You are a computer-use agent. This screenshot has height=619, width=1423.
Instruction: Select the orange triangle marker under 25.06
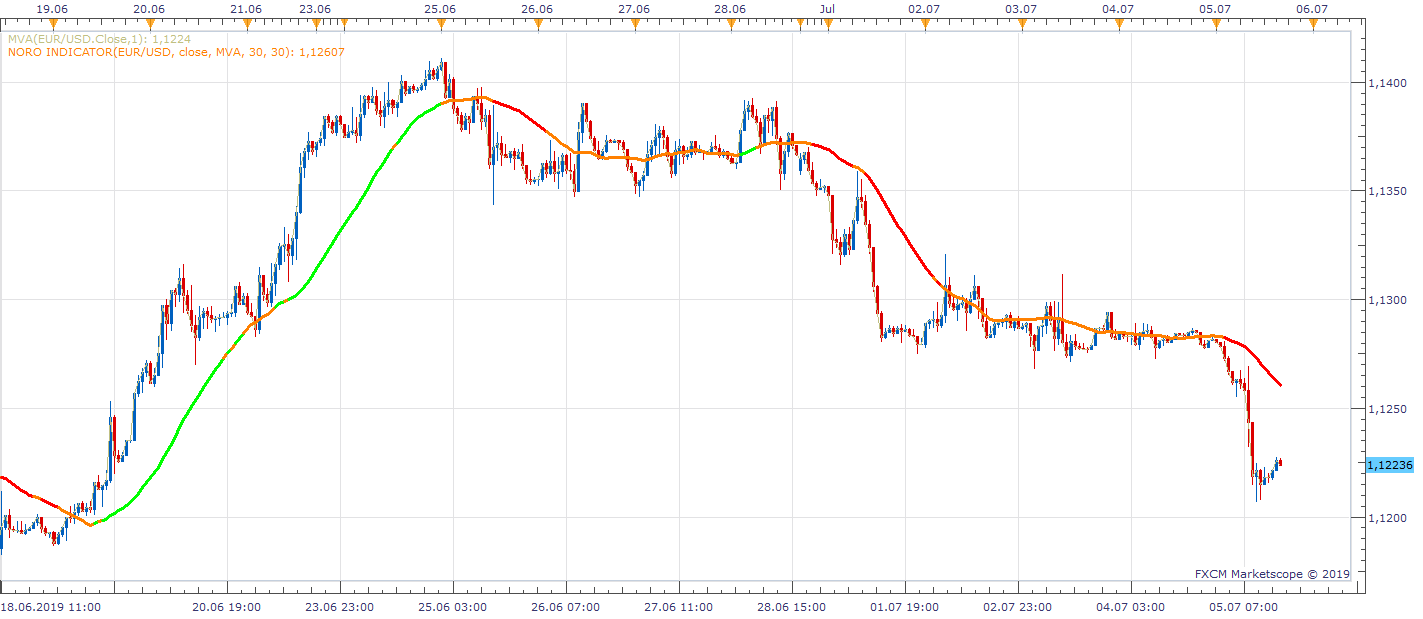[x=440, y=22]
